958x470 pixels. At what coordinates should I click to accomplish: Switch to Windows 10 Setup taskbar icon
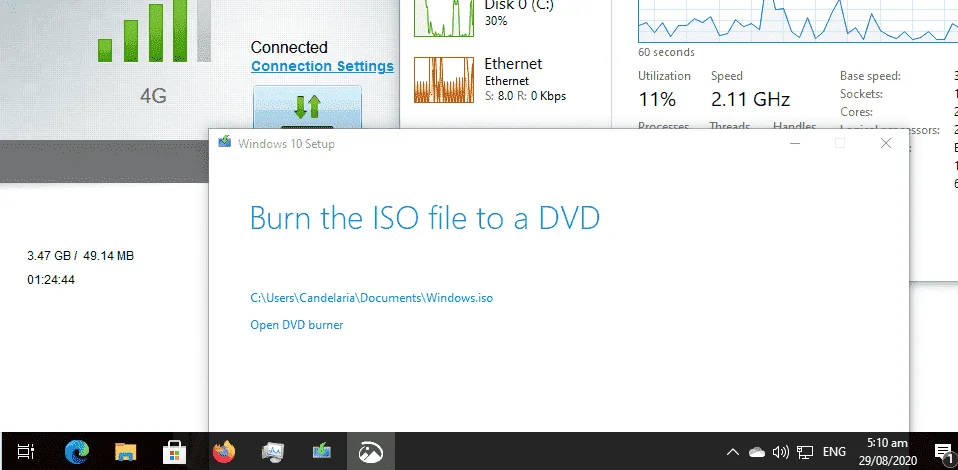321,452
